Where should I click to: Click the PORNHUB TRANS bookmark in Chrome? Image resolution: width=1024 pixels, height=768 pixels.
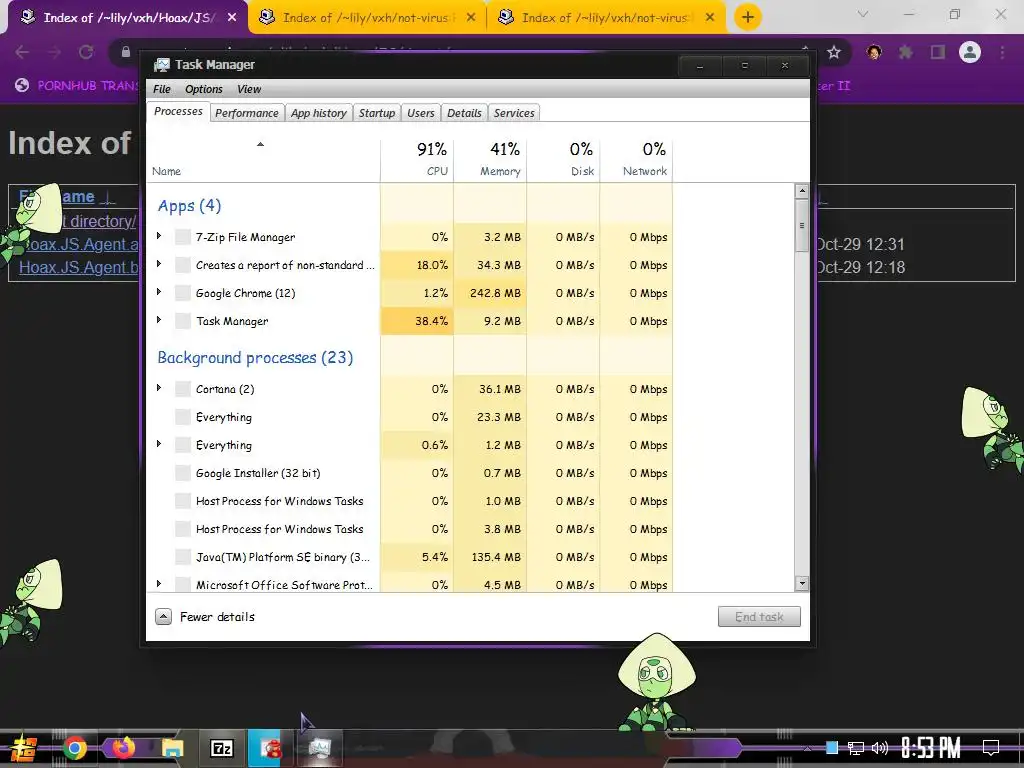[77, 86]
